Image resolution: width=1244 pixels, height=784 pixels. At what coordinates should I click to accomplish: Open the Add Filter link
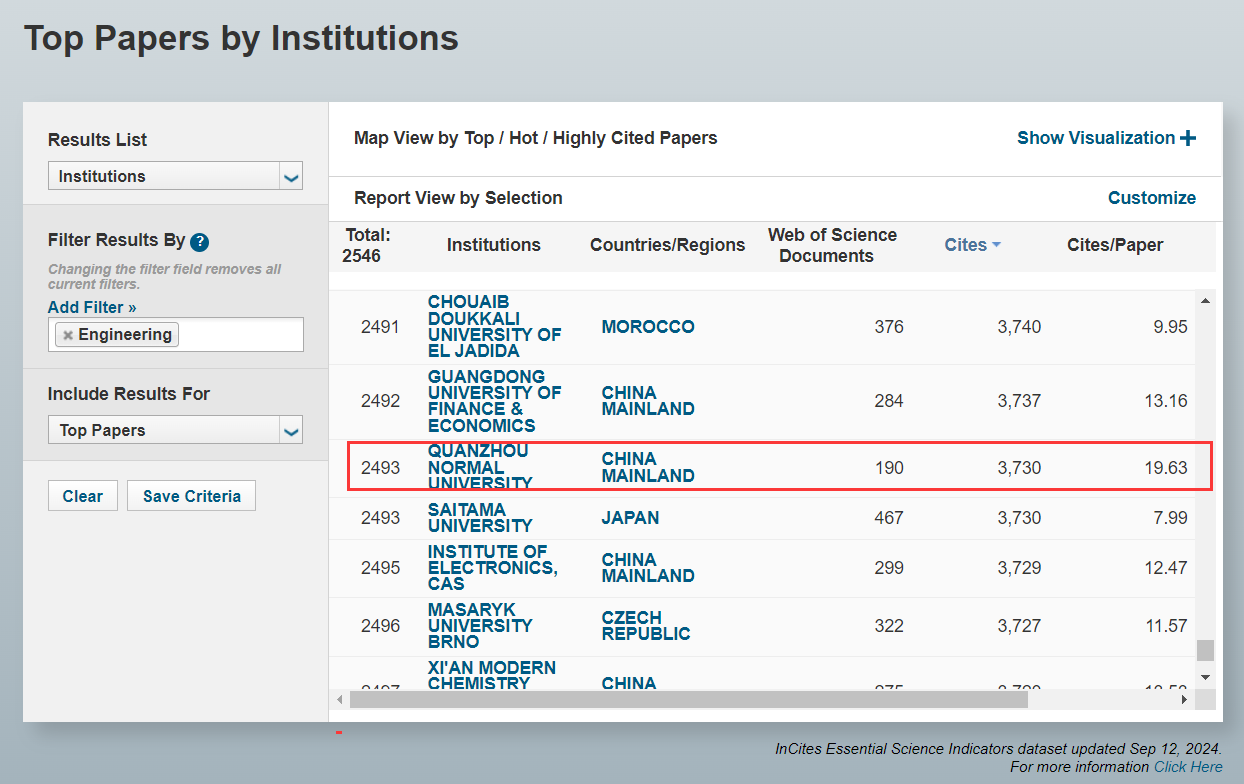click(92, 307)
